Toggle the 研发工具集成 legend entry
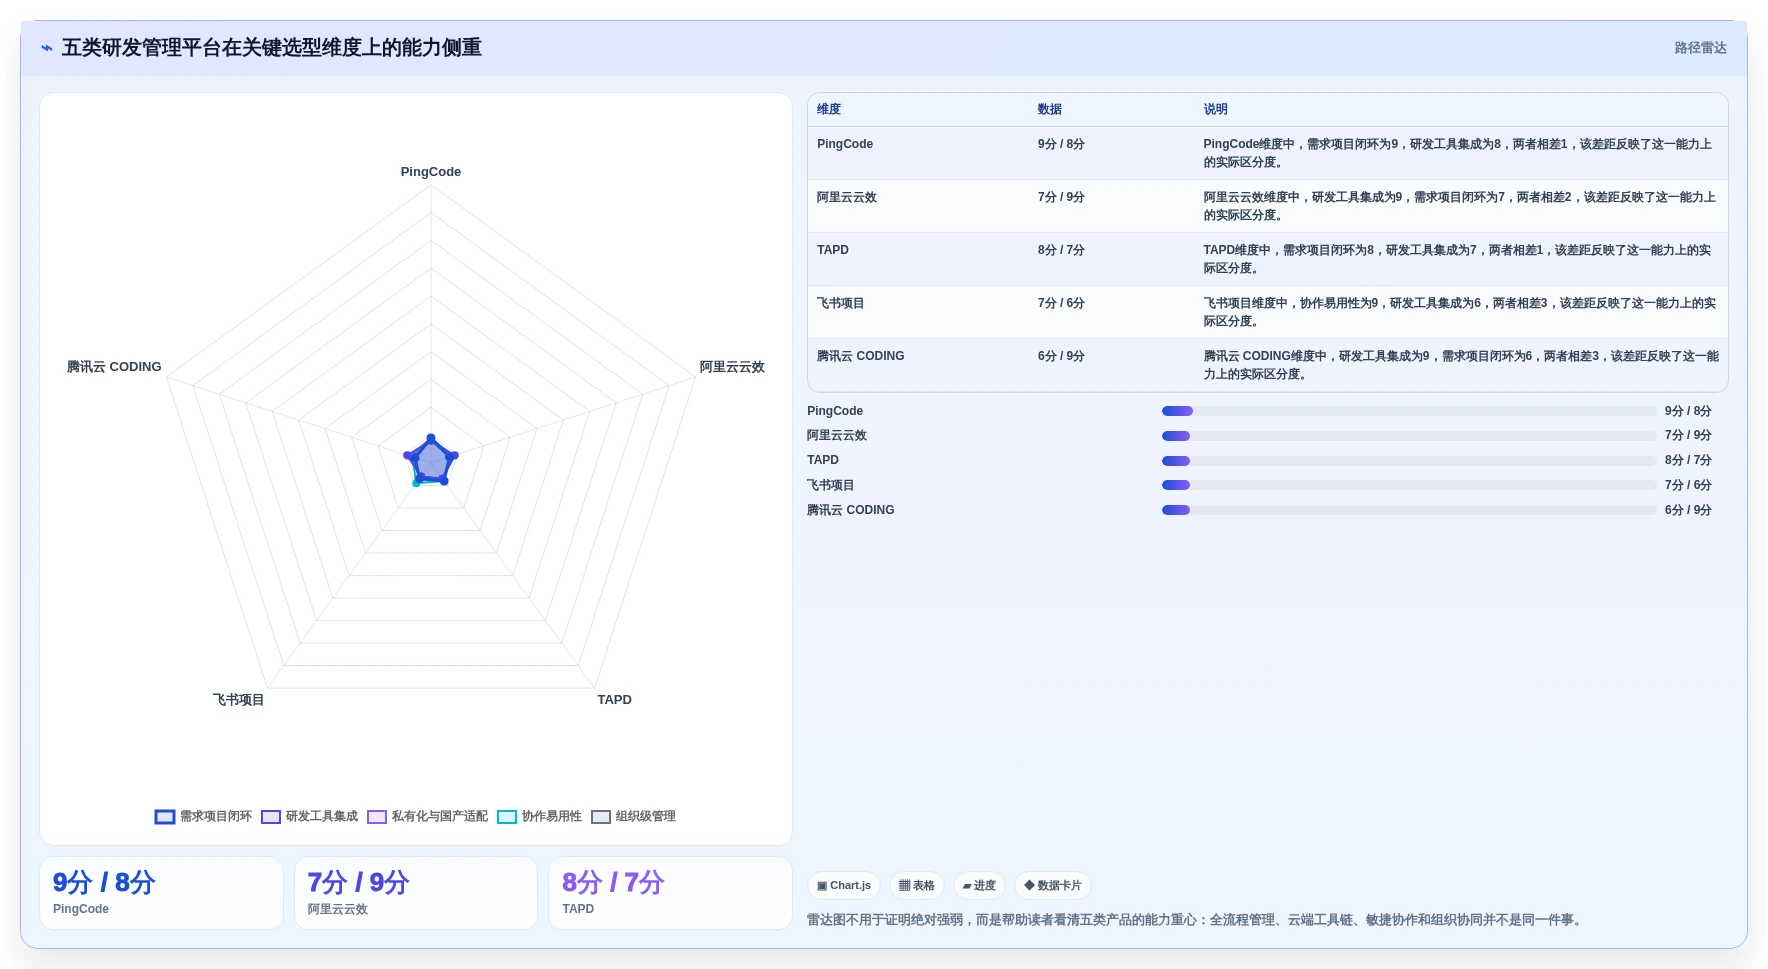This screenshot has width=1768, height=969. click(309, 816)
